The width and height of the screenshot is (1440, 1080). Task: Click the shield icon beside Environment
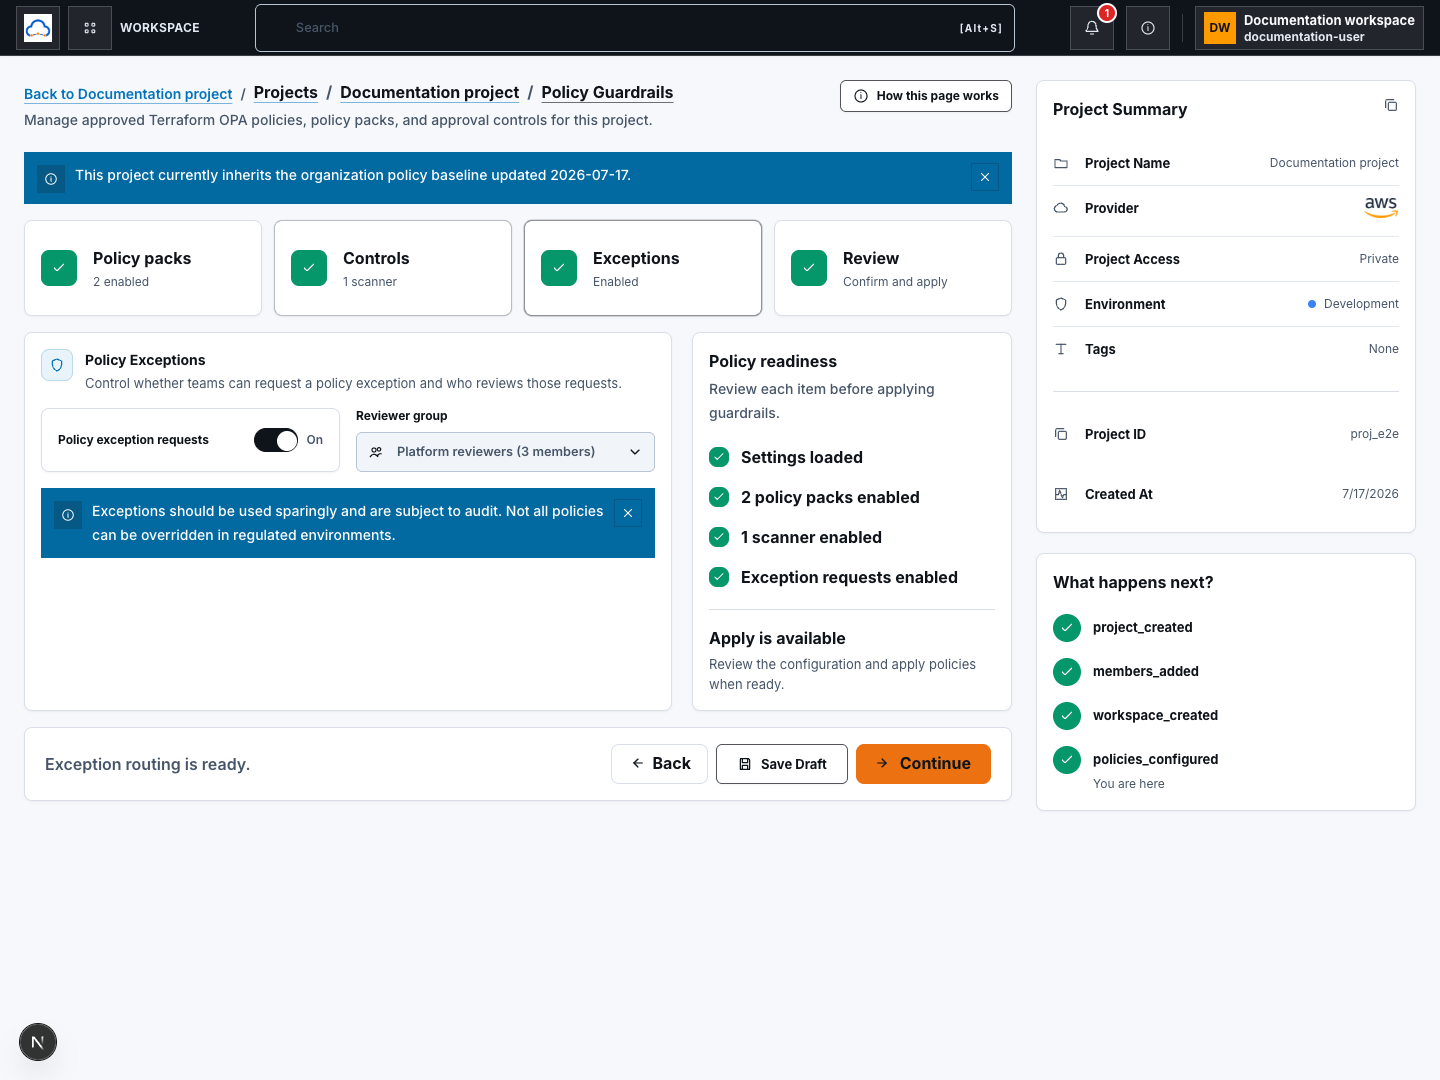[x=1061, y=304]
